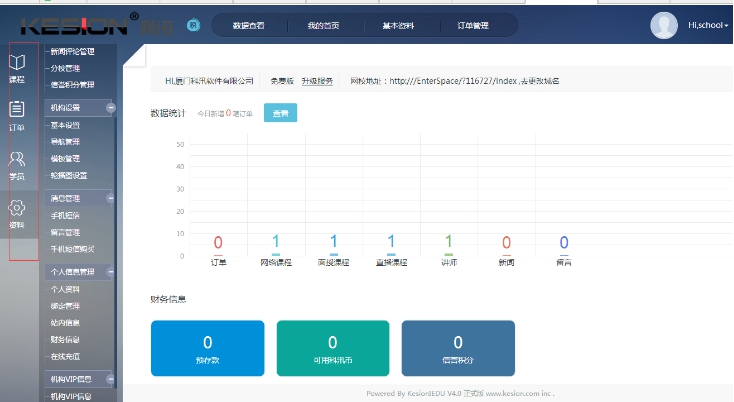Image resolution: width=734 pixels, height=402 pixels.
Task: Select 模板管理 under 机构设置
Action: tap(66, 159)
